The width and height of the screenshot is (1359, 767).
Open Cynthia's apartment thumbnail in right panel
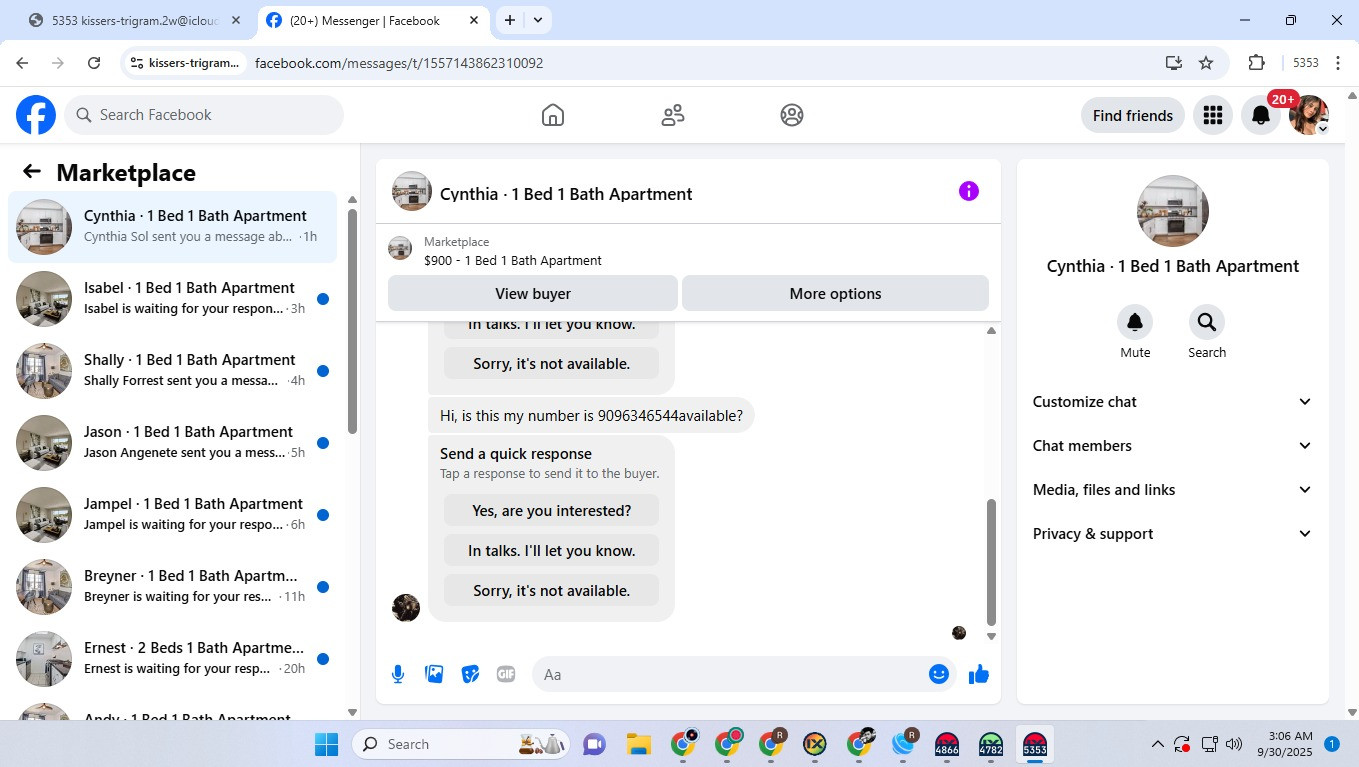click(1173, 211)
